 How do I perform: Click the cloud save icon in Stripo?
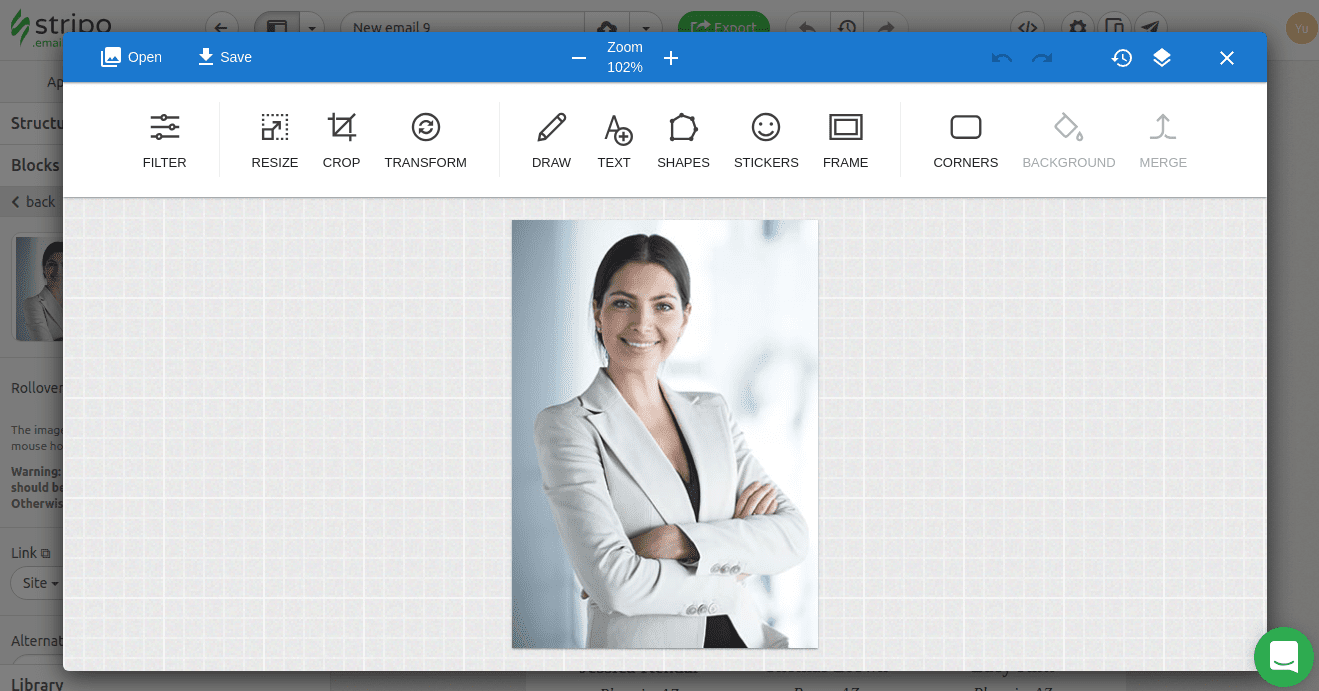click(607, 27)
